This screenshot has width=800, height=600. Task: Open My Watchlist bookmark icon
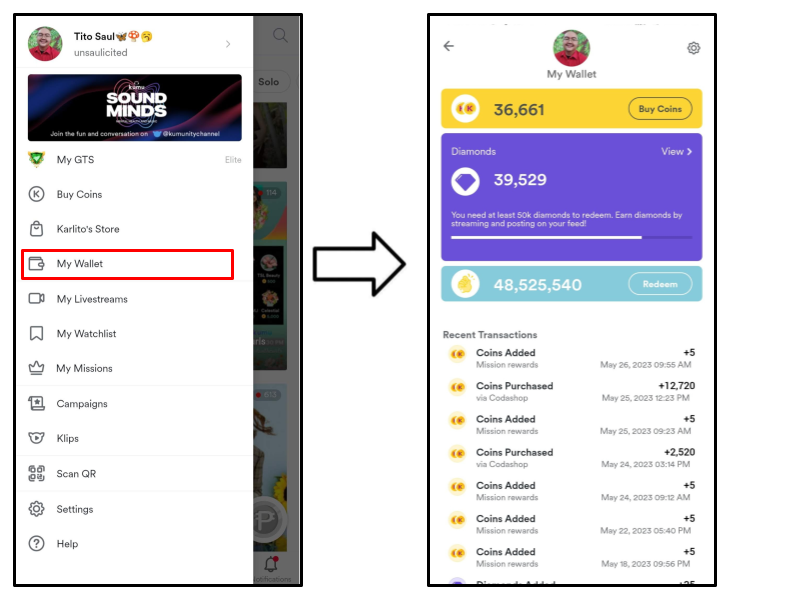click(x=36, y=333)
